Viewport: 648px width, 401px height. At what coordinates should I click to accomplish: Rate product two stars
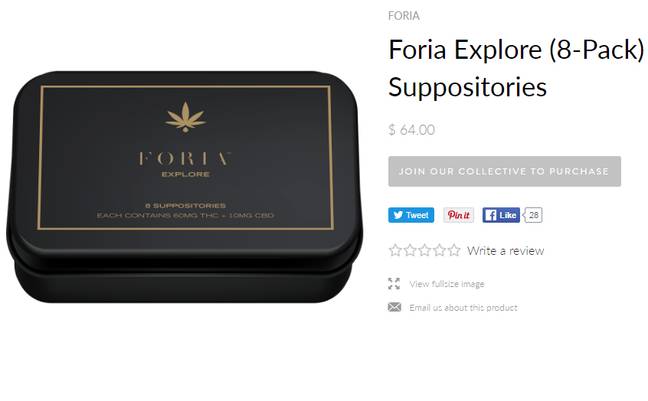410,250
